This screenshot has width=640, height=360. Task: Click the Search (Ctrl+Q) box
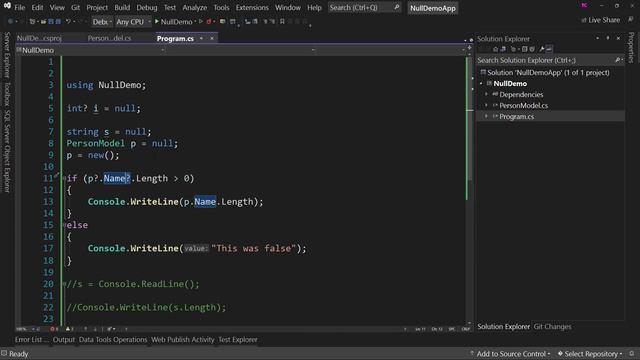[364, 7]
